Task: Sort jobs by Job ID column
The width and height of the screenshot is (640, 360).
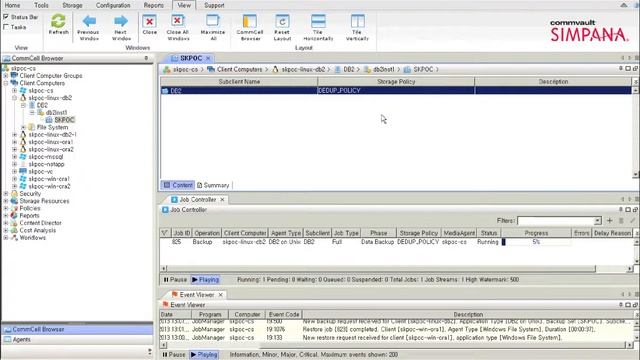Action: 182,233
